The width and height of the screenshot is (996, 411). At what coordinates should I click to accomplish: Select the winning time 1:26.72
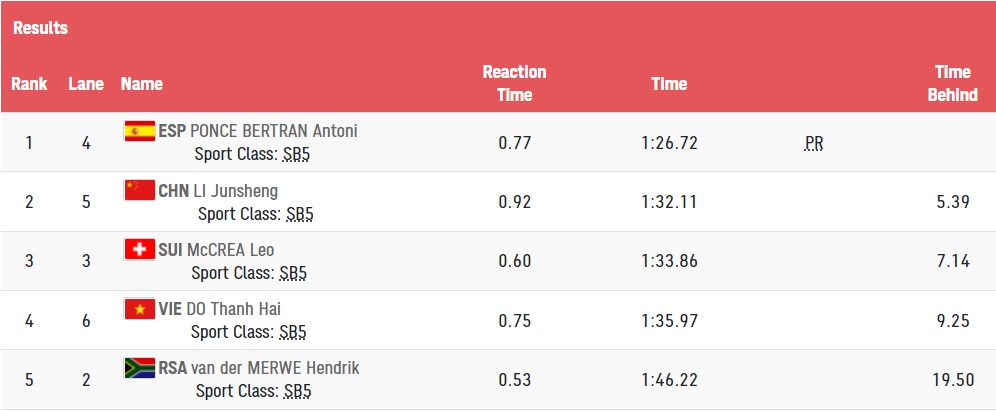click(x=670, y=143)
